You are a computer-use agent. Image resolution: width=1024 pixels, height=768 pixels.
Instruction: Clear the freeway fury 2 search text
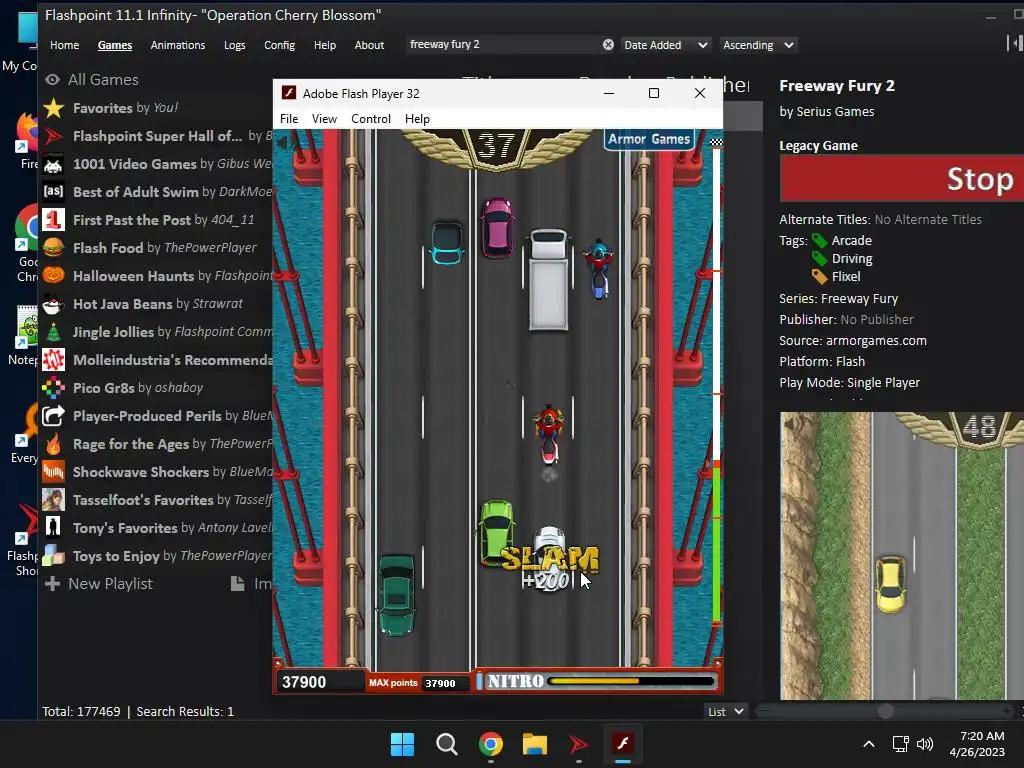coord(608,44)
